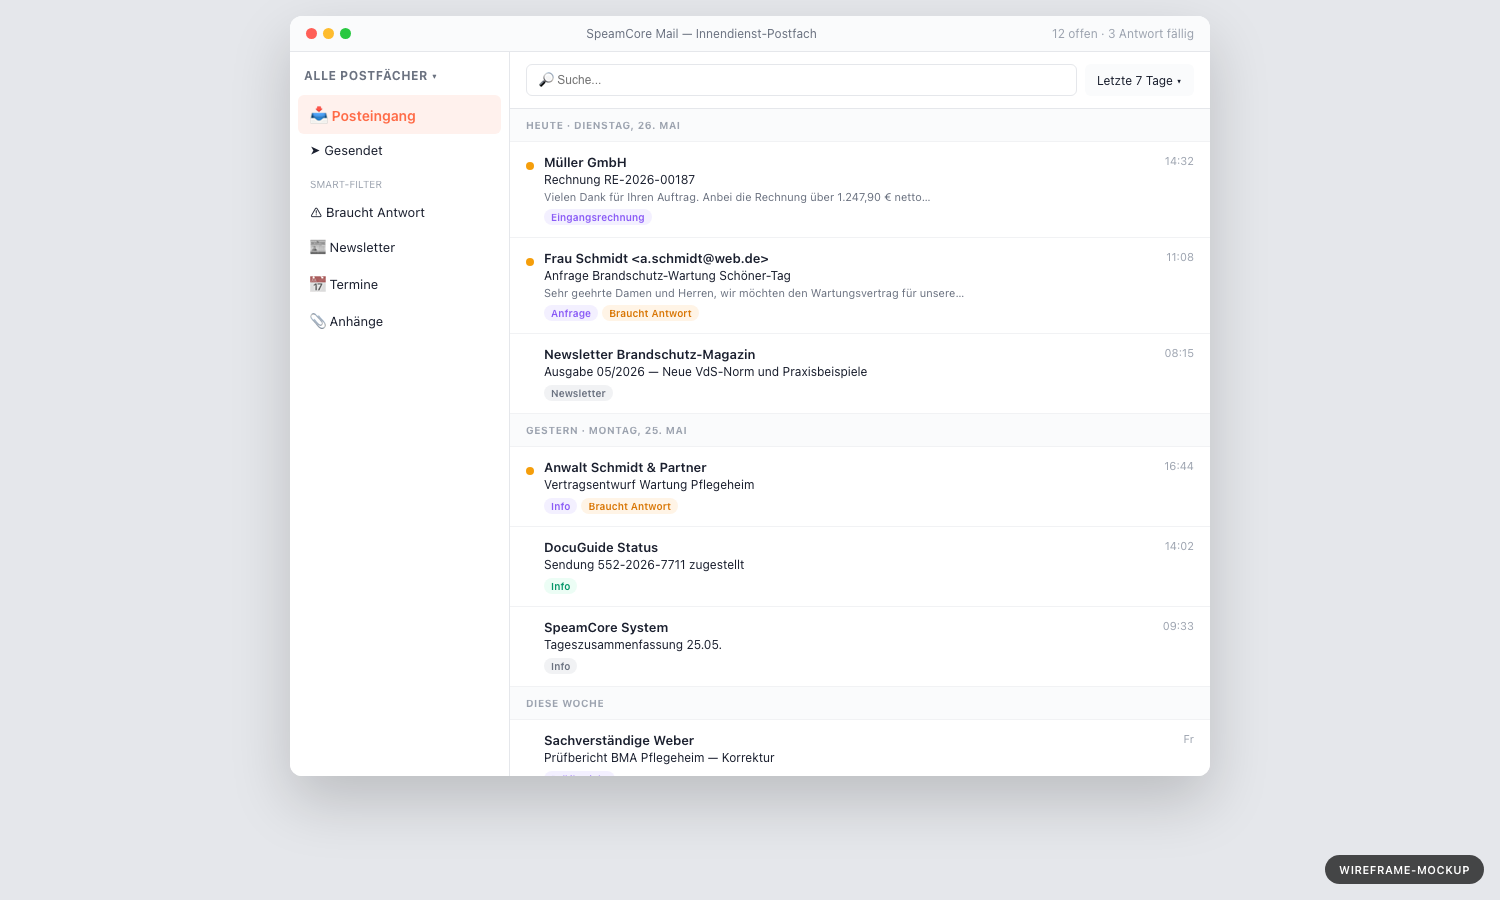Select the Anhänge smart filter
The height and width of the screenshot is (900, 1500).
pos(399,321)
